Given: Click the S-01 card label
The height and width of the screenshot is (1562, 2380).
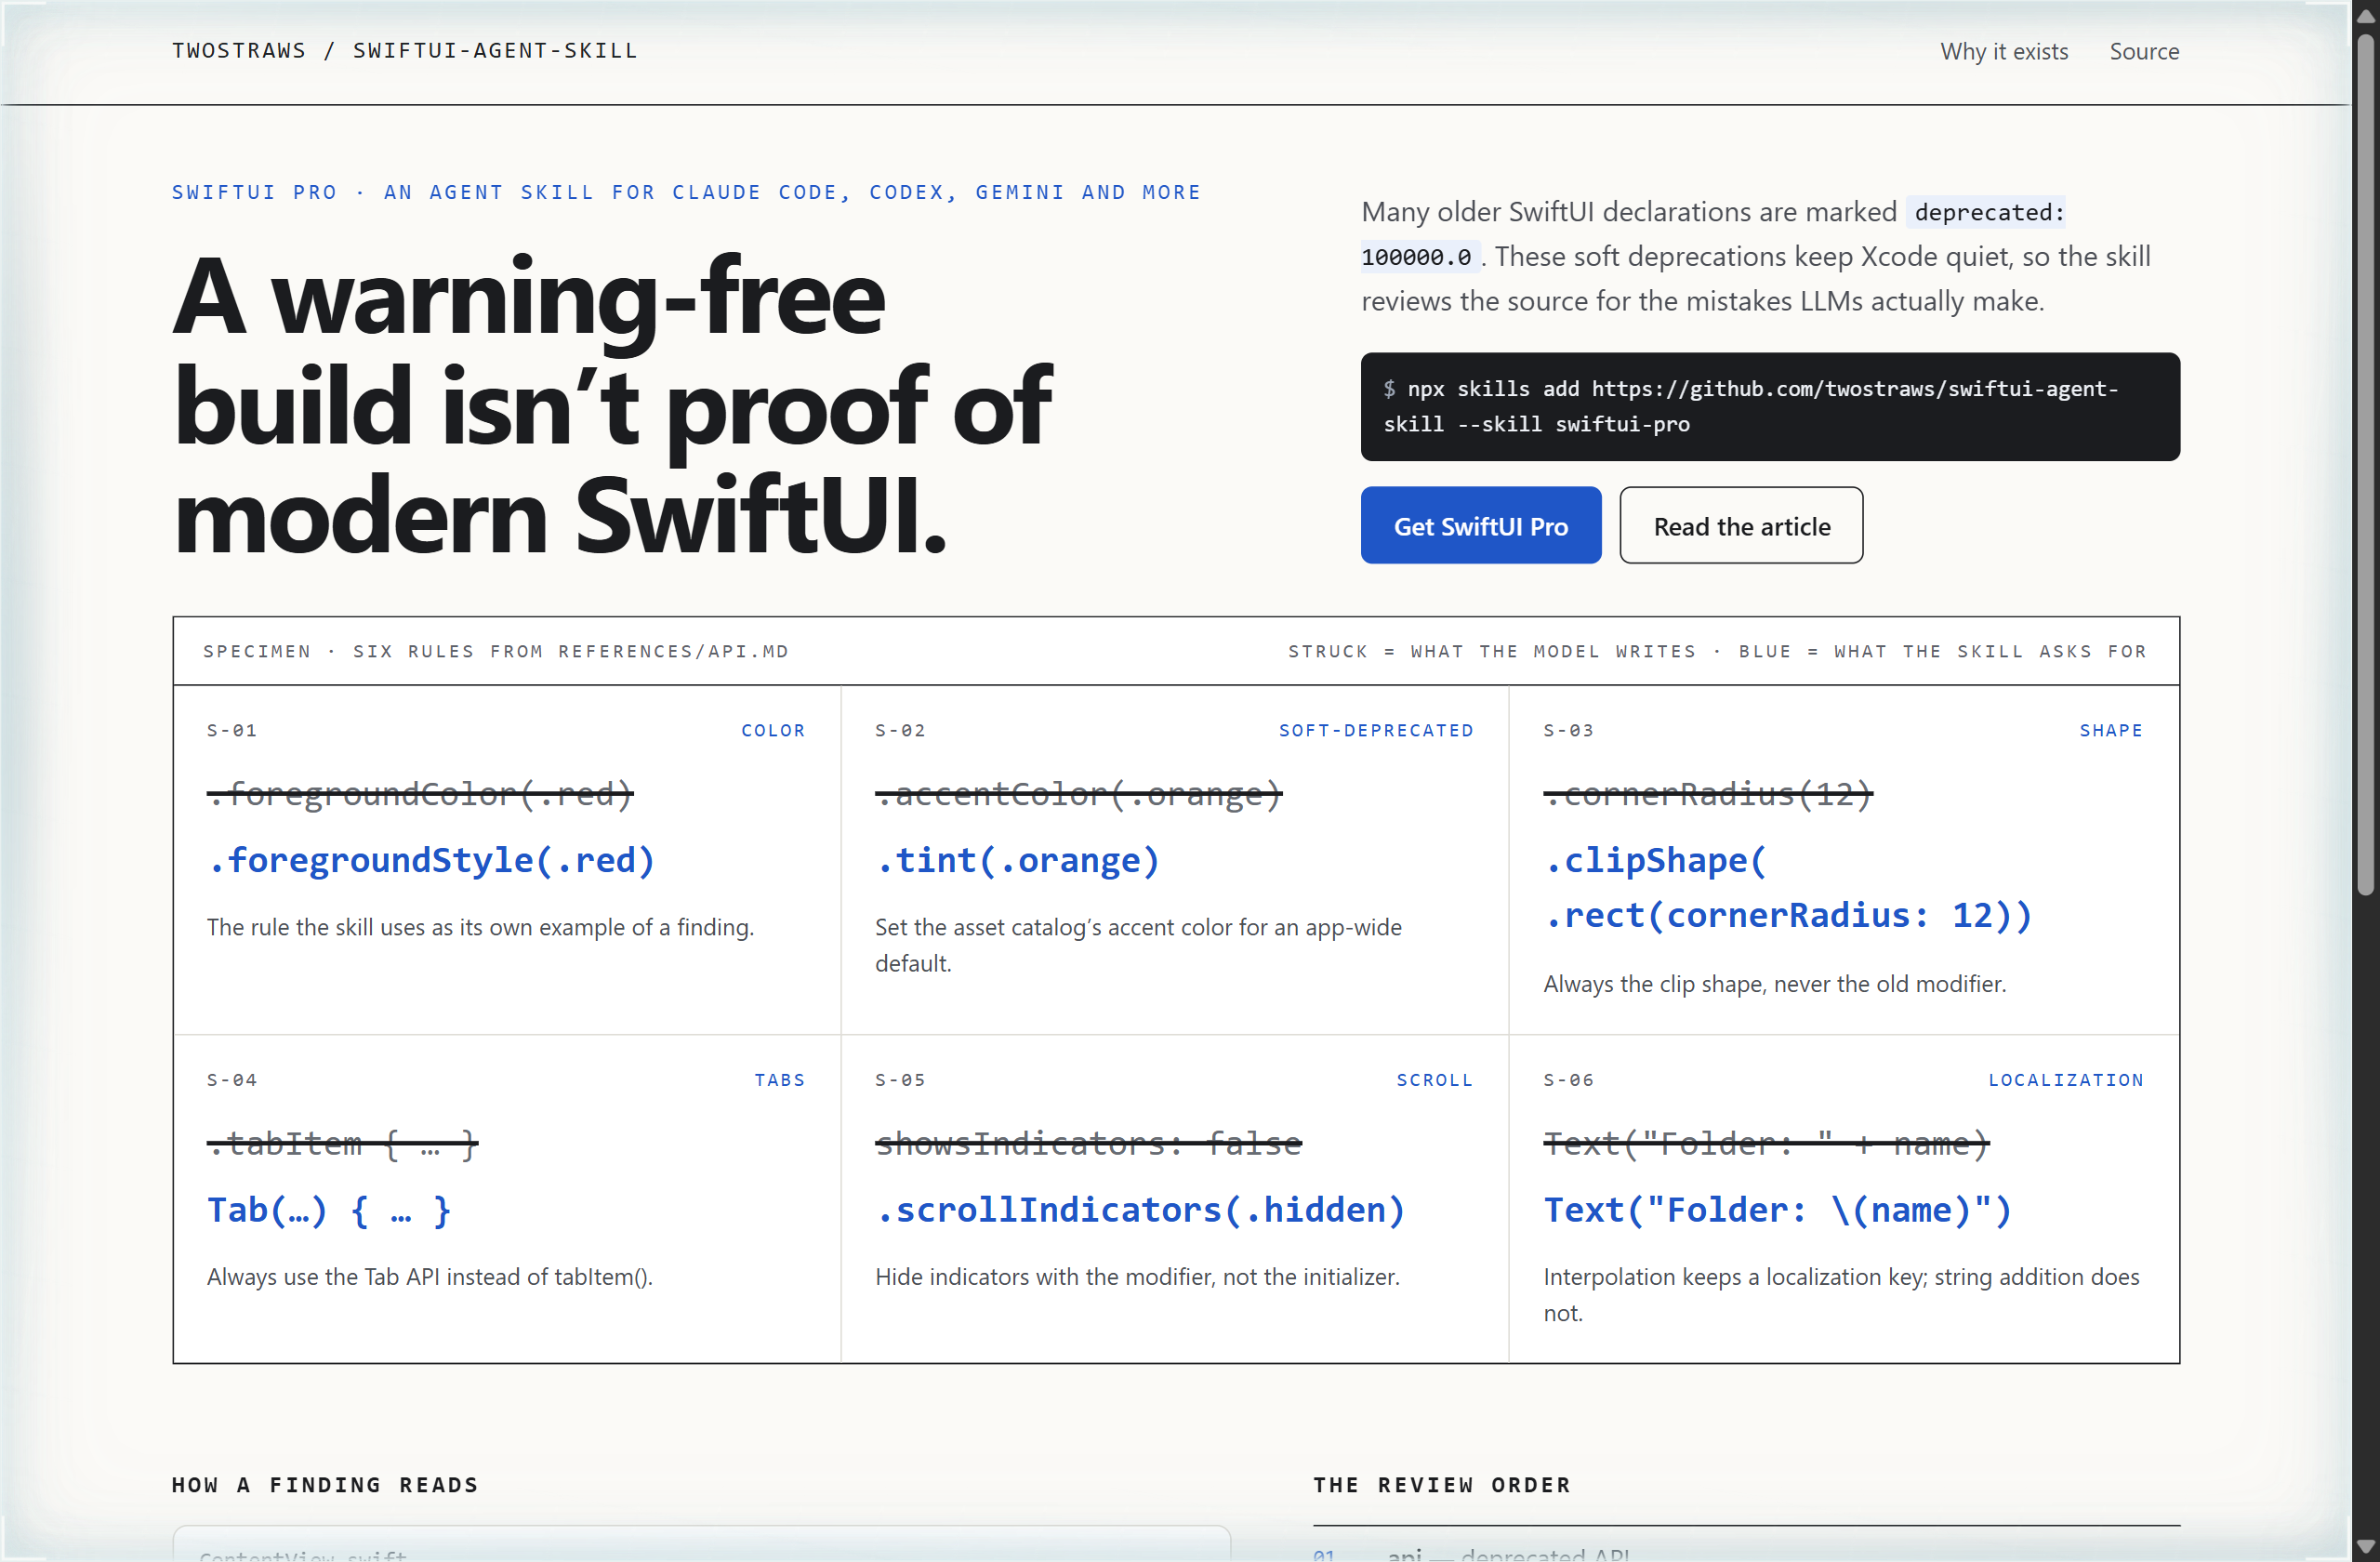Looking at the screenshot, I should (x=232, y=730).
